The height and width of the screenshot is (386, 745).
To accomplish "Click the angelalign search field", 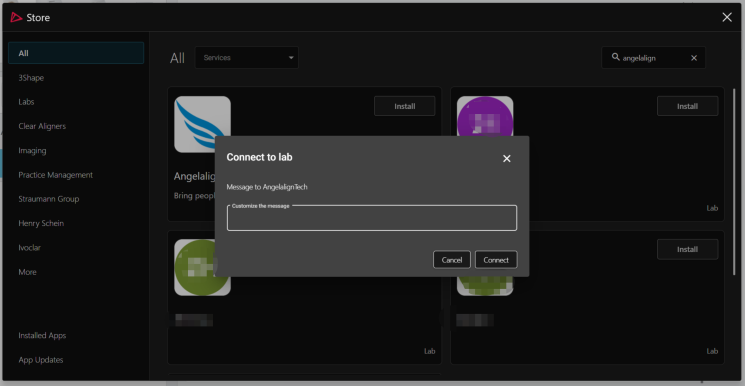I will [x=653, y=58].
